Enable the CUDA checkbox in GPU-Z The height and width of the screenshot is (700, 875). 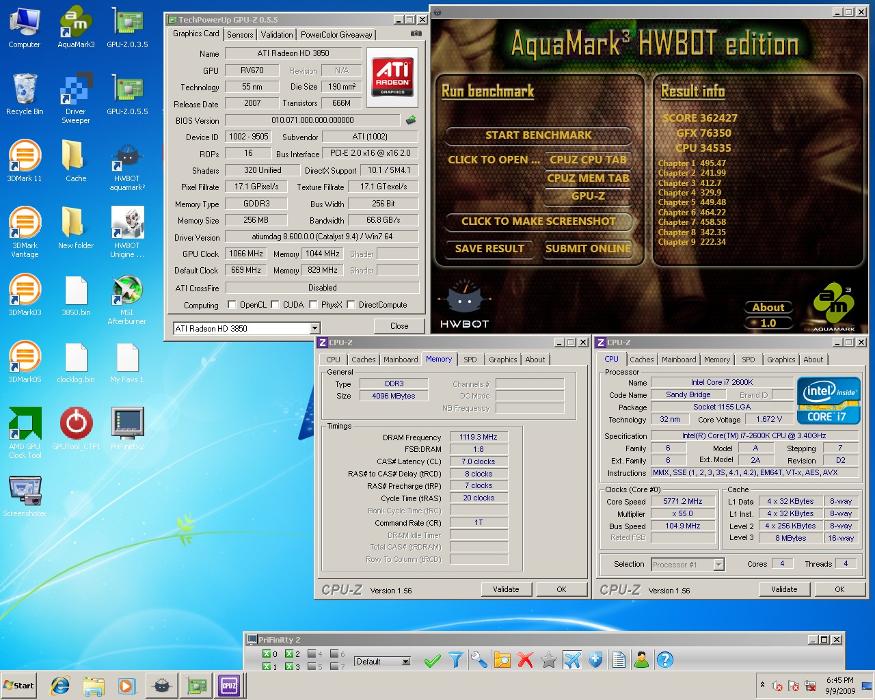(275, 305)
